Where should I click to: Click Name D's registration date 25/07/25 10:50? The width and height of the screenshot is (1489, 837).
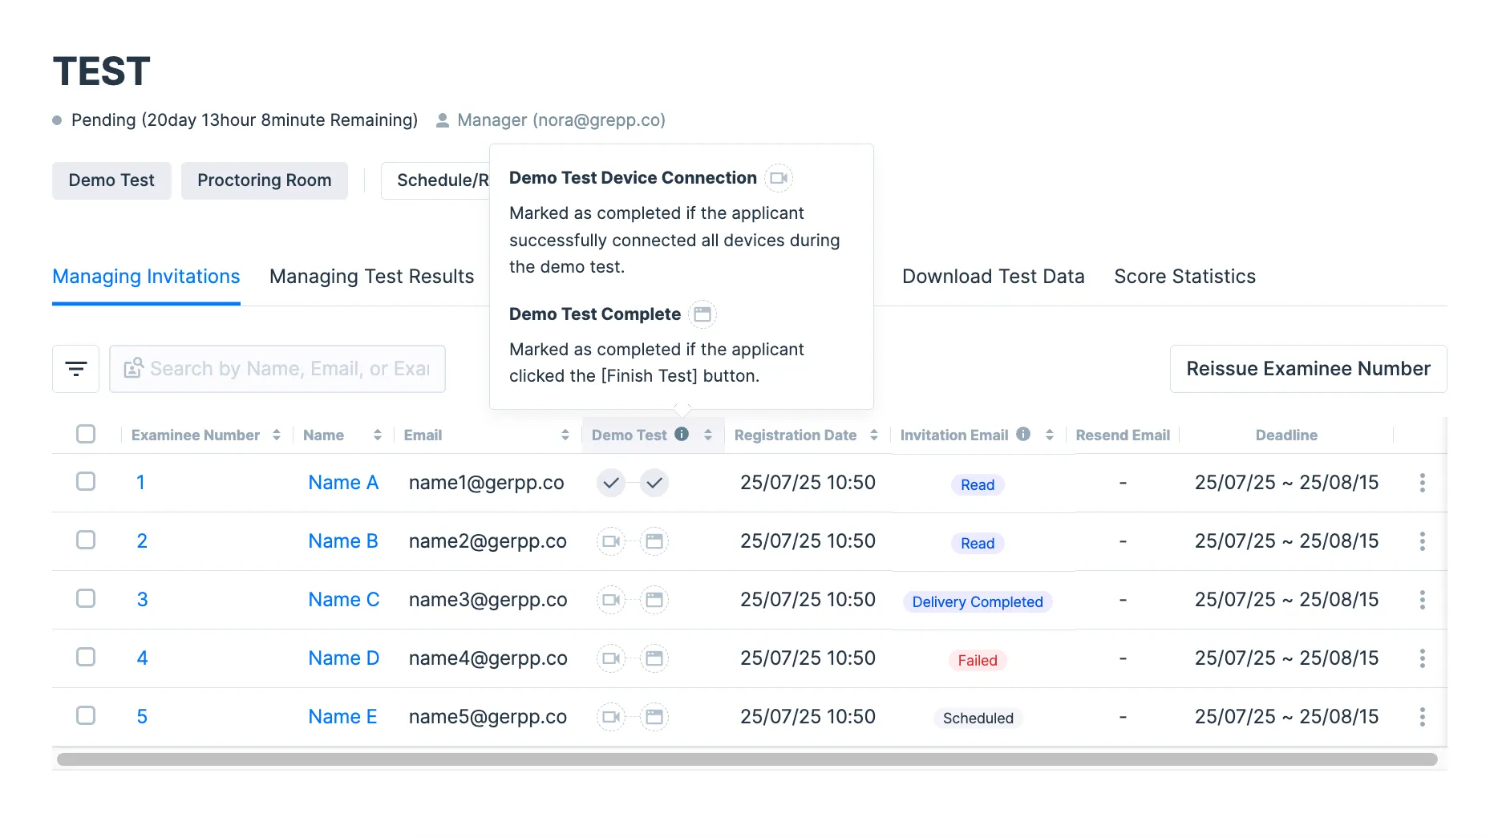tap(808, 658)
